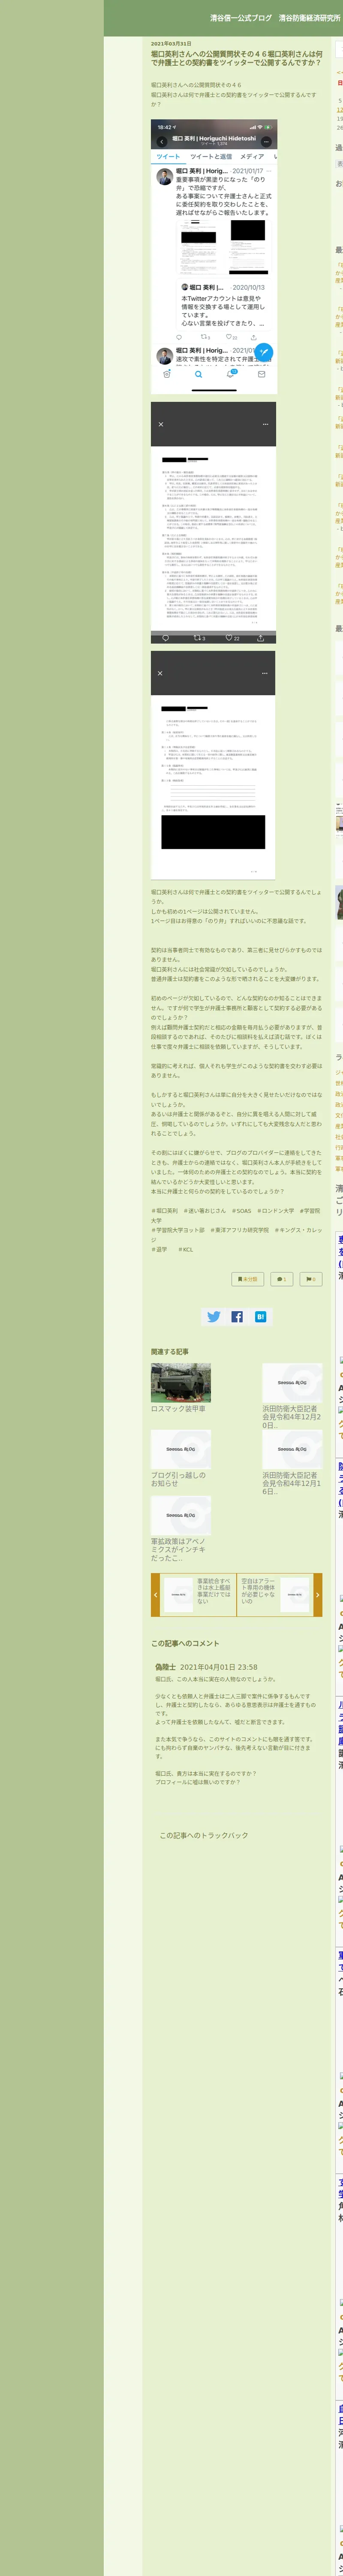Open 清谷信一公式ブログ header link
343x2576 pixels.
(x=241, y=18)
